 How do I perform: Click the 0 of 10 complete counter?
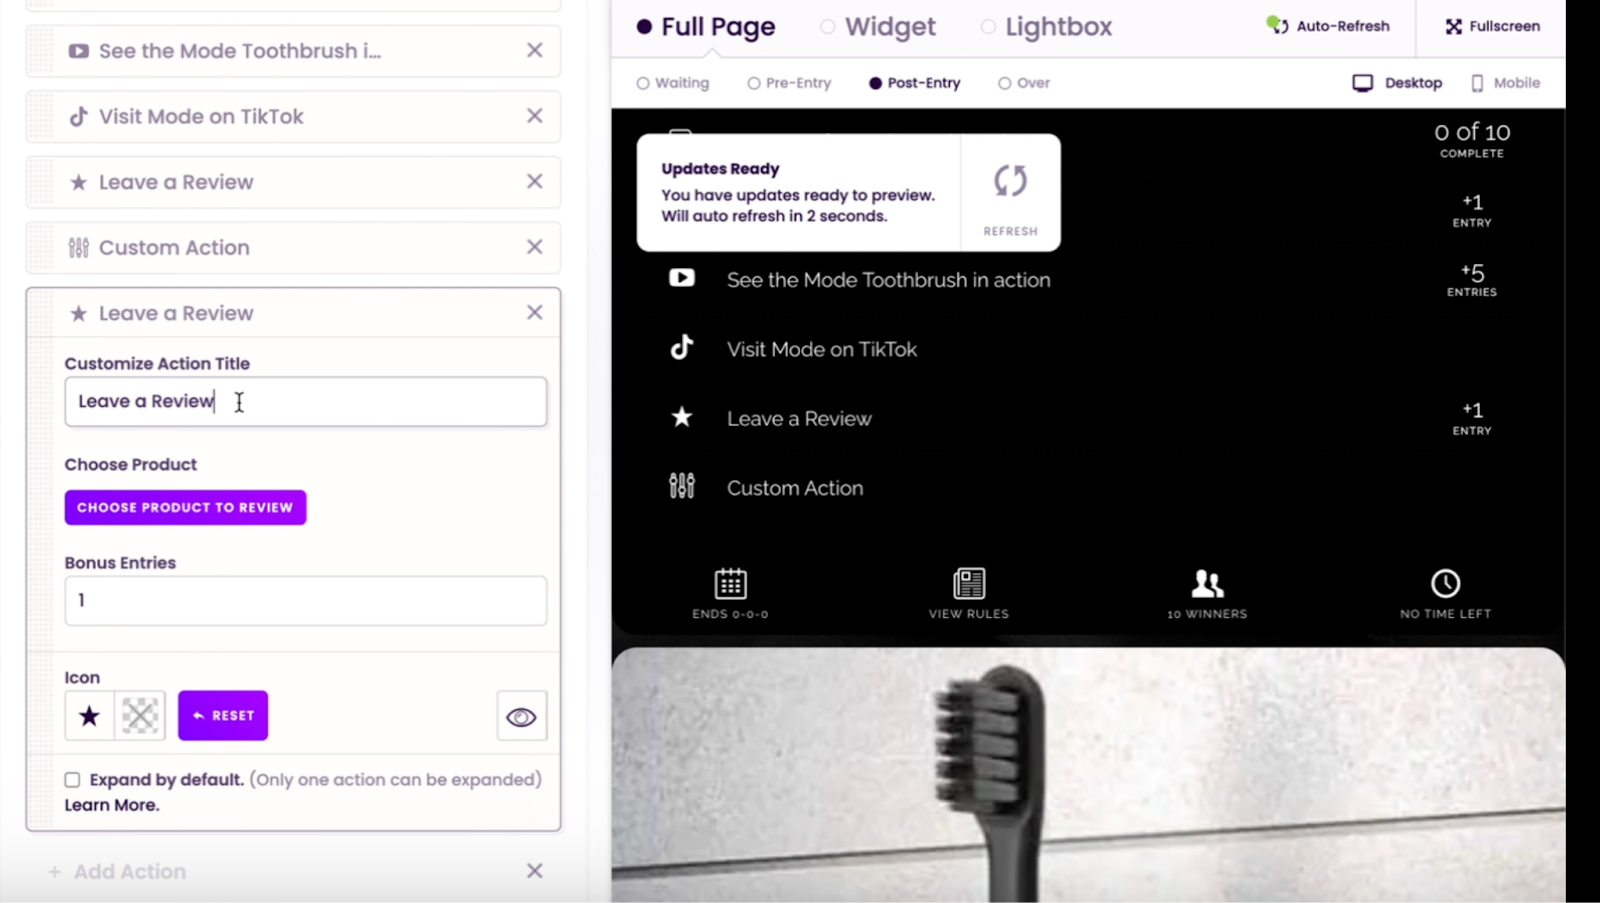click(1472, 140)
